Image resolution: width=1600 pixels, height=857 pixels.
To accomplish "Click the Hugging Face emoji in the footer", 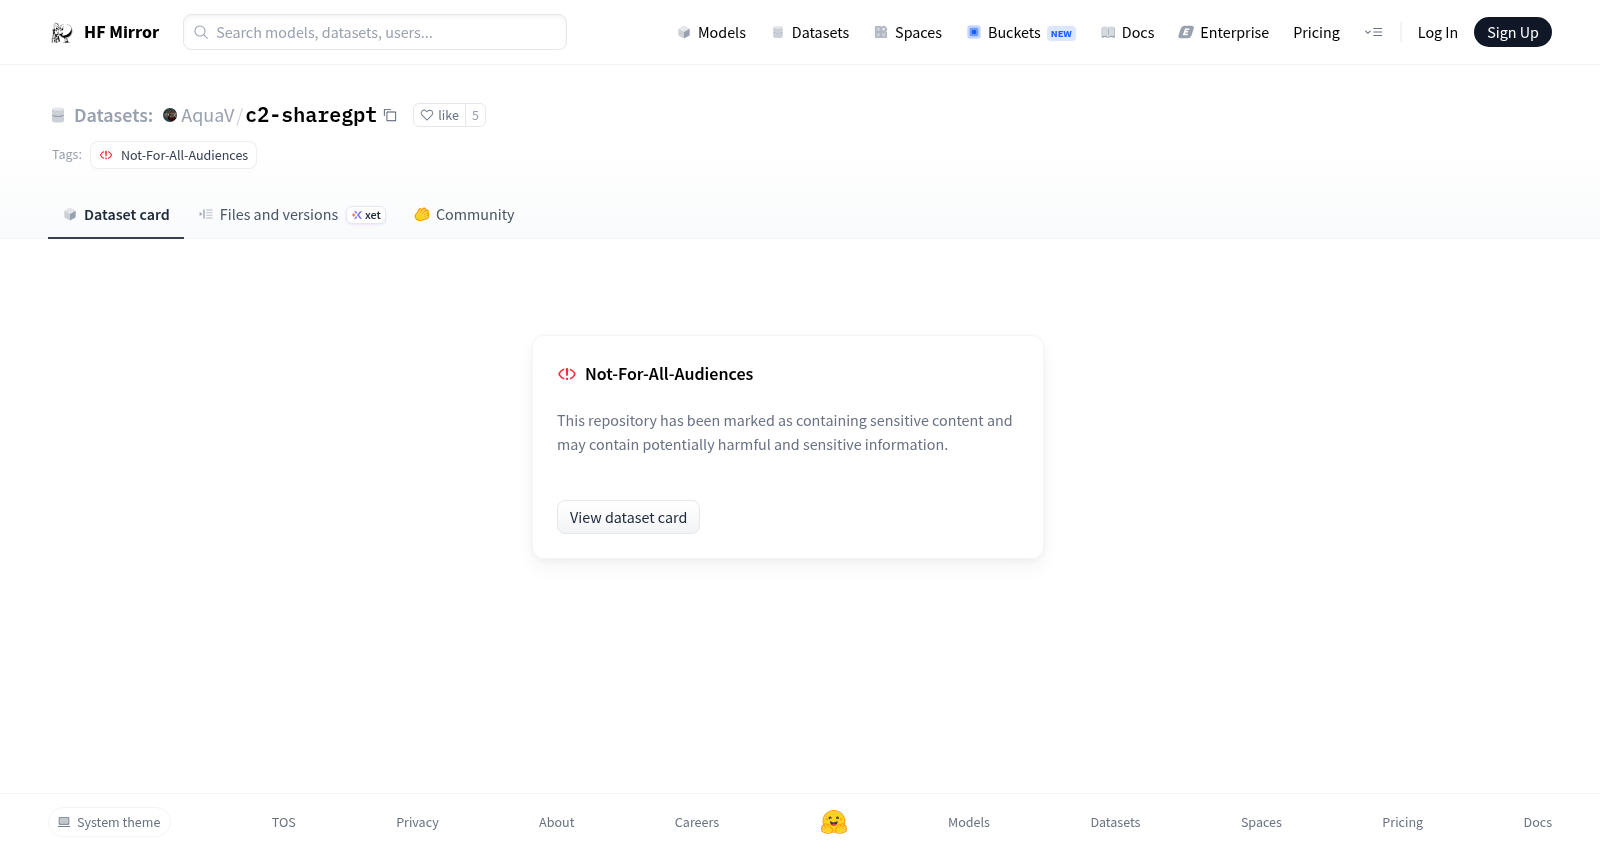I will [834, 822].
